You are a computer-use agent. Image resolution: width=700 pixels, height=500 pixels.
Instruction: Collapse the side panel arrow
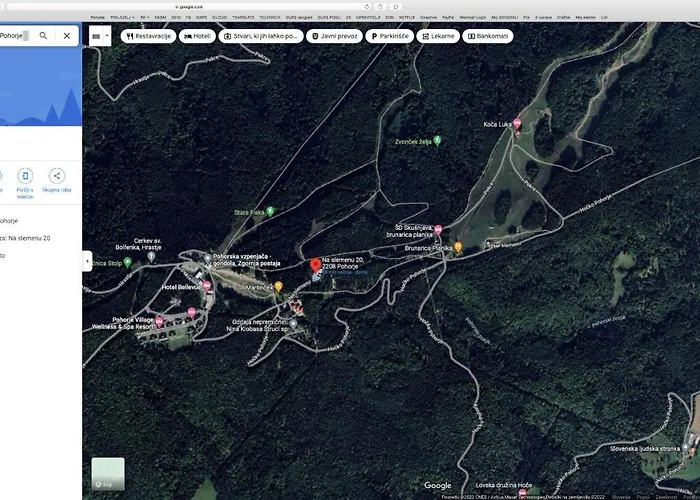tap(86, 260)
